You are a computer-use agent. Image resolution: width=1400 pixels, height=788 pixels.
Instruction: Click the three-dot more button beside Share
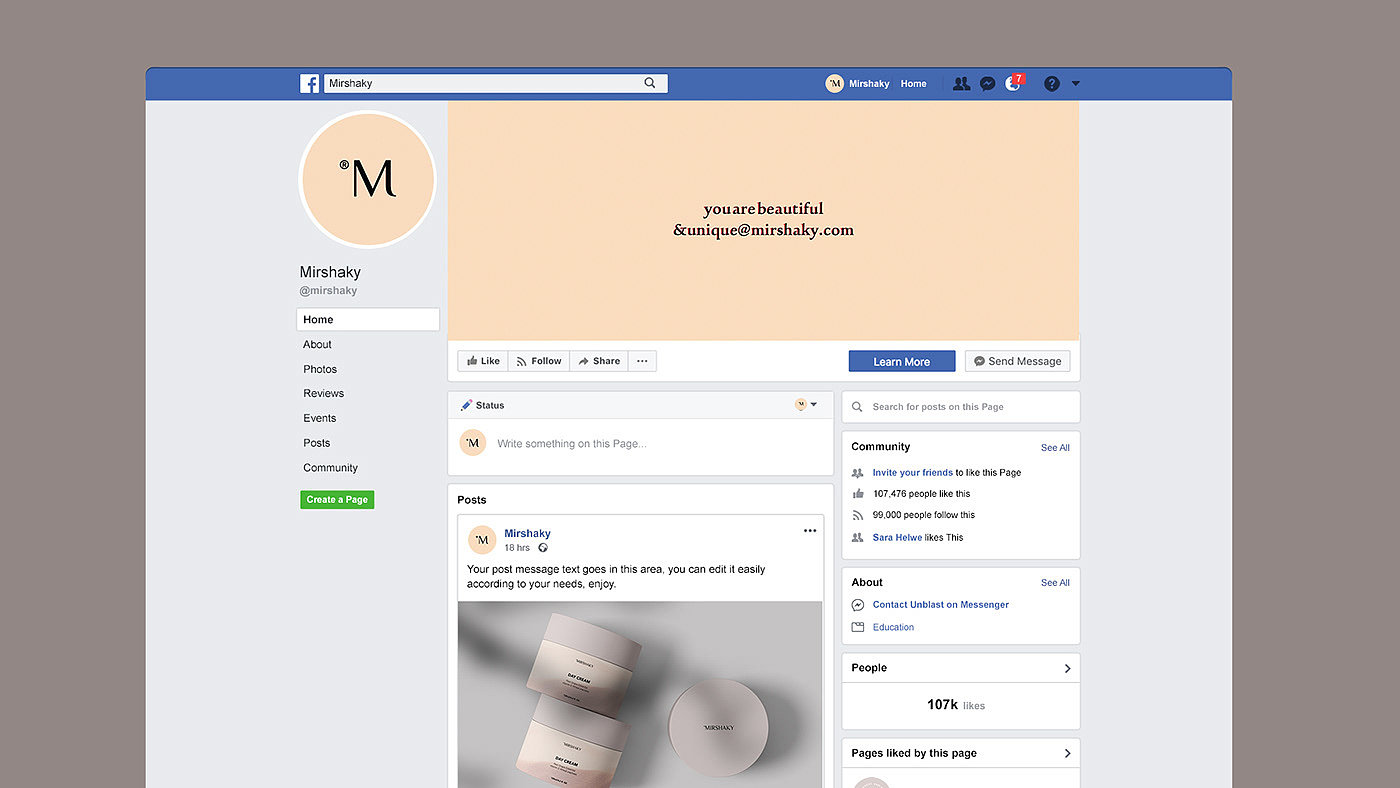tap(642, 361)
